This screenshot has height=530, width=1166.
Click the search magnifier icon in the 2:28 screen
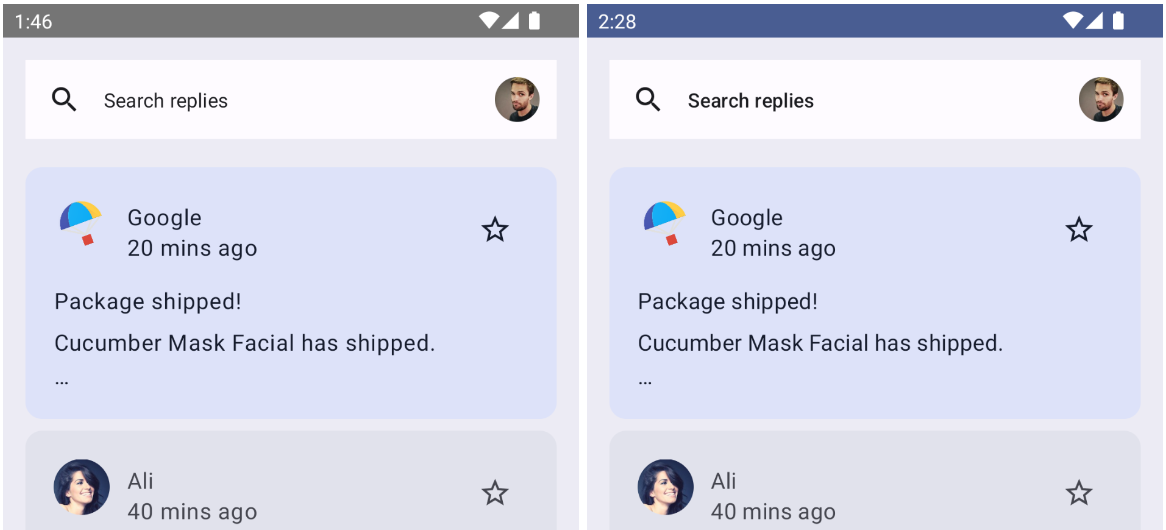click(x=648, y=100)
